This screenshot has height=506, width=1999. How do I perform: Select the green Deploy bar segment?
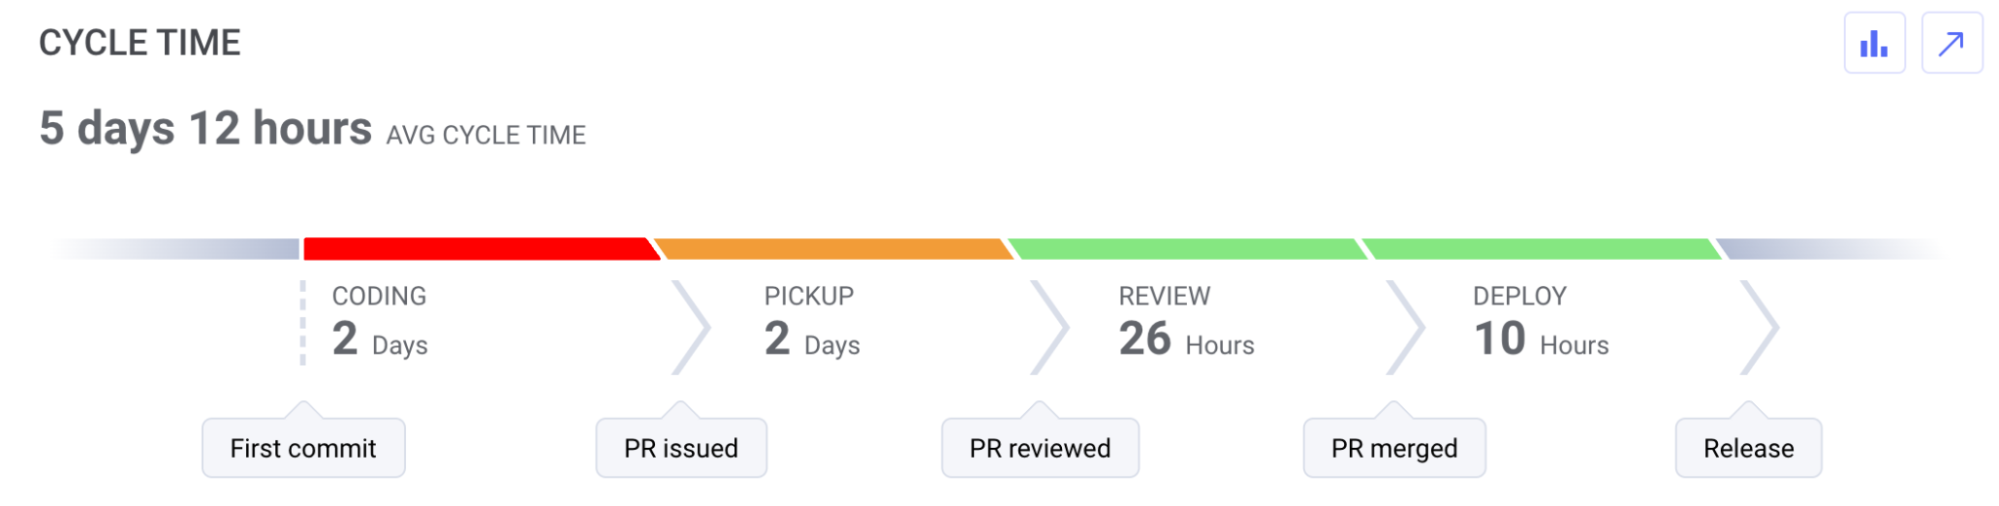click(1542, 249)
